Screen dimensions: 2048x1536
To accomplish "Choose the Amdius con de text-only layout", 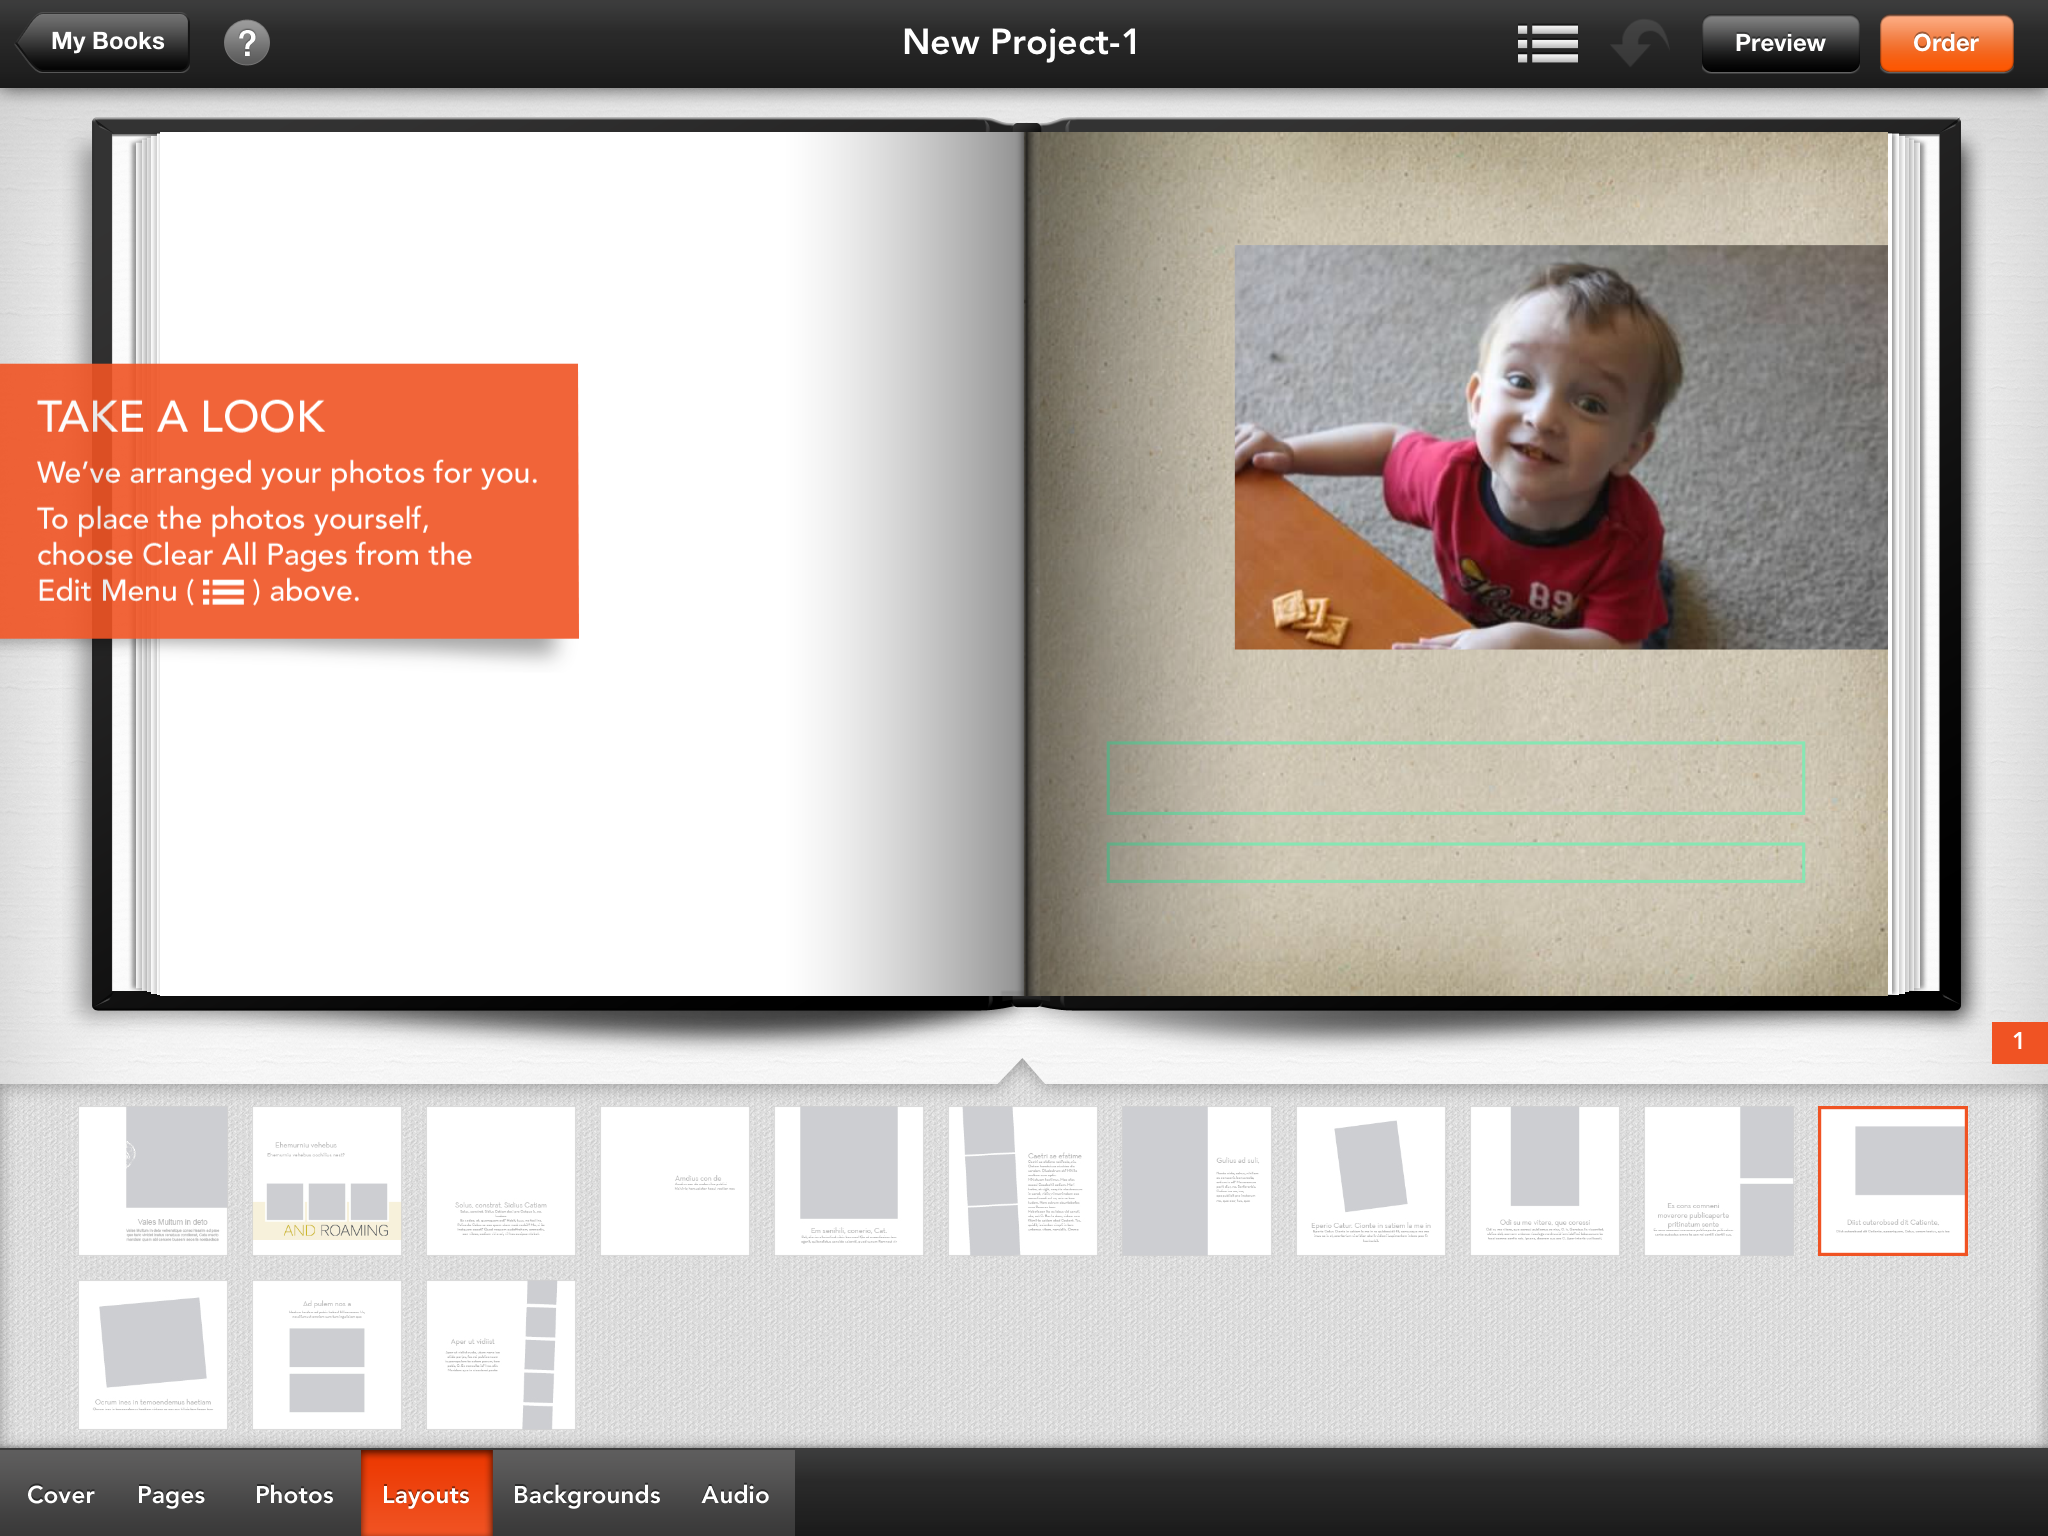I will pyautogui.click(x=675, y=1180).
